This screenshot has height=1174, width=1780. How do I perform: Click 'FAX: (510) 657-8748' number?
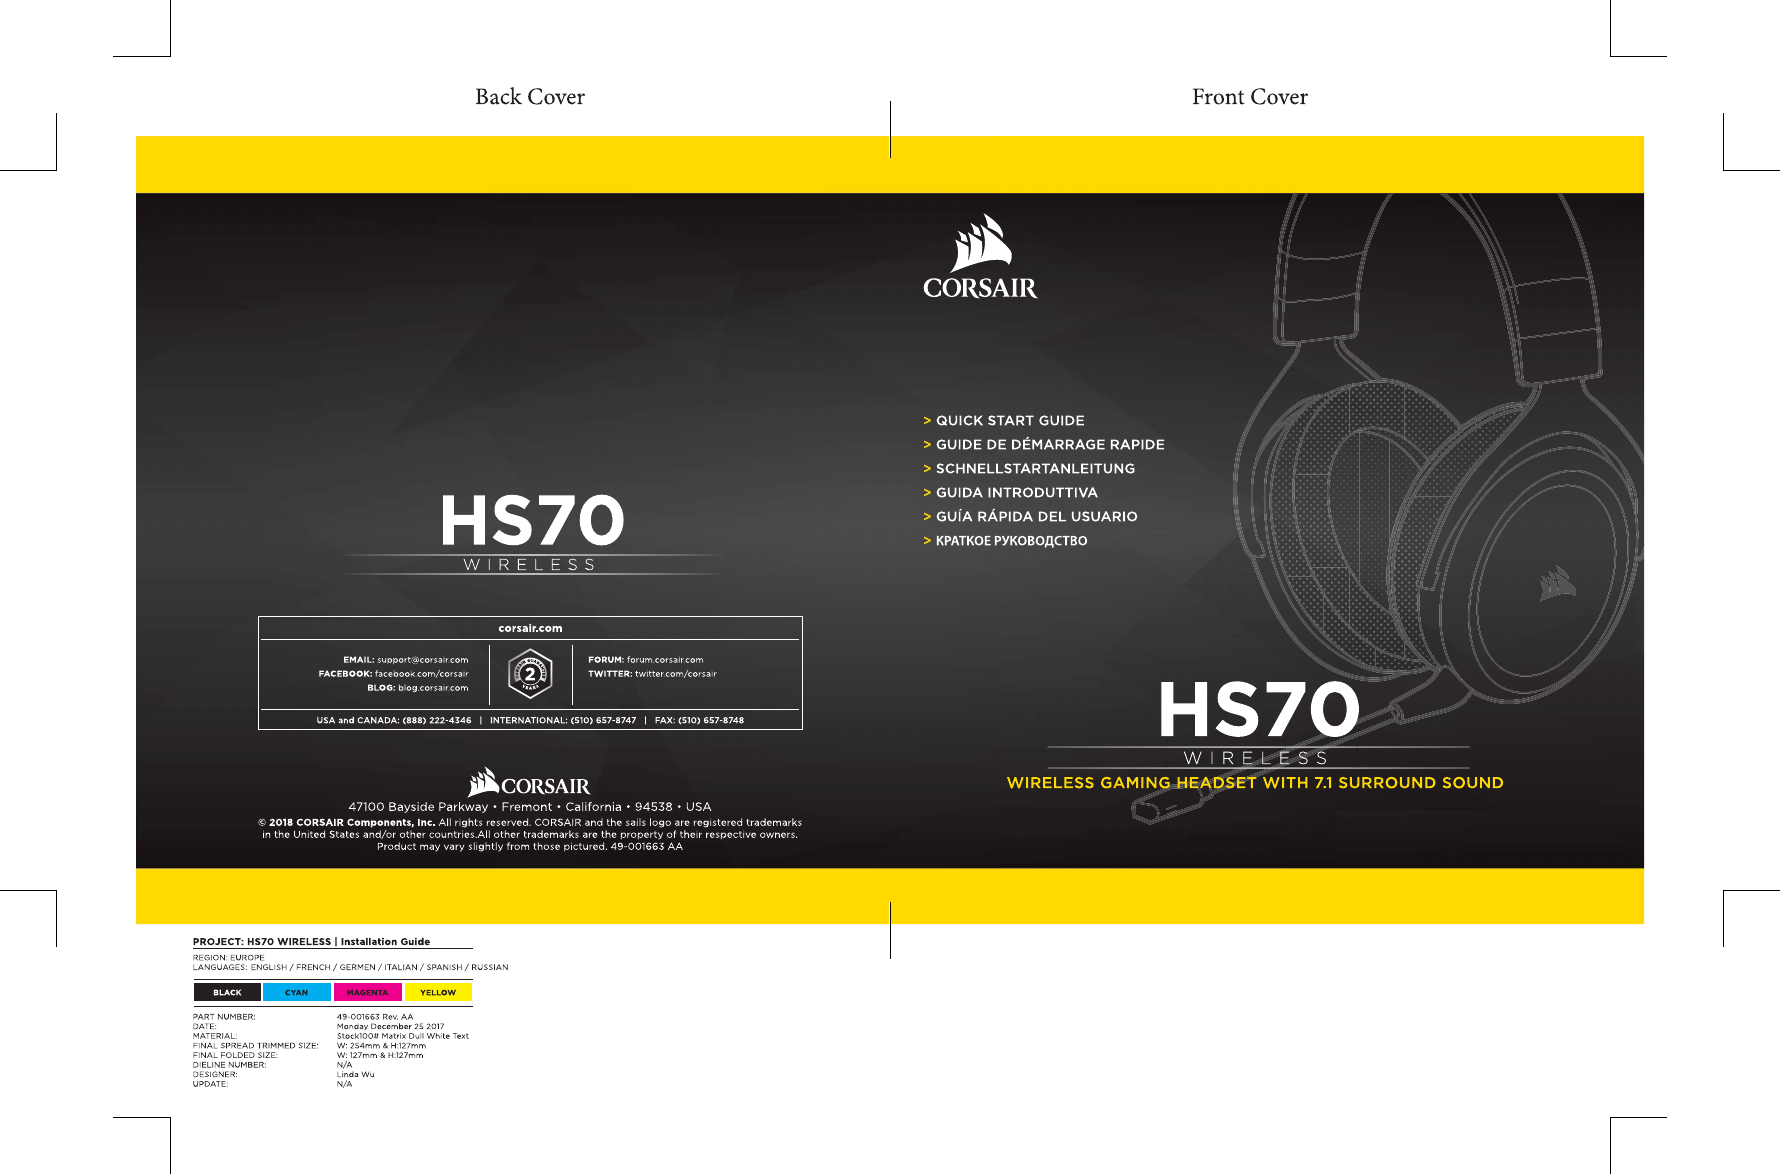tap(699, 720)
